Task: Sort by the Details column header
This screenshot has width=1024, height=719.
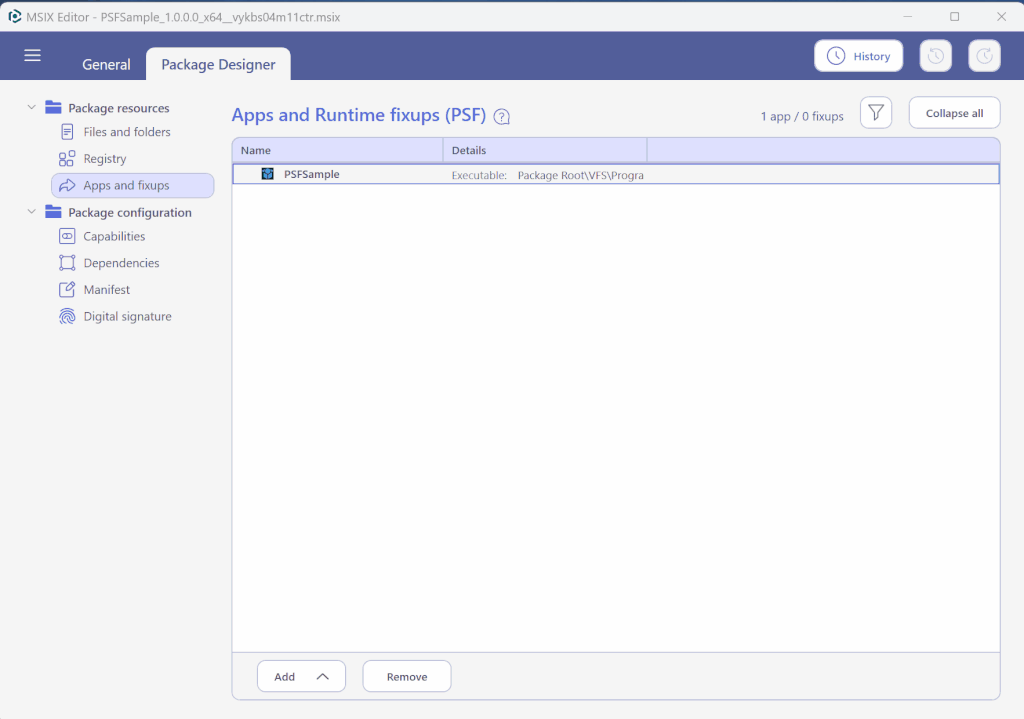Action: click(x=545, y=150)
